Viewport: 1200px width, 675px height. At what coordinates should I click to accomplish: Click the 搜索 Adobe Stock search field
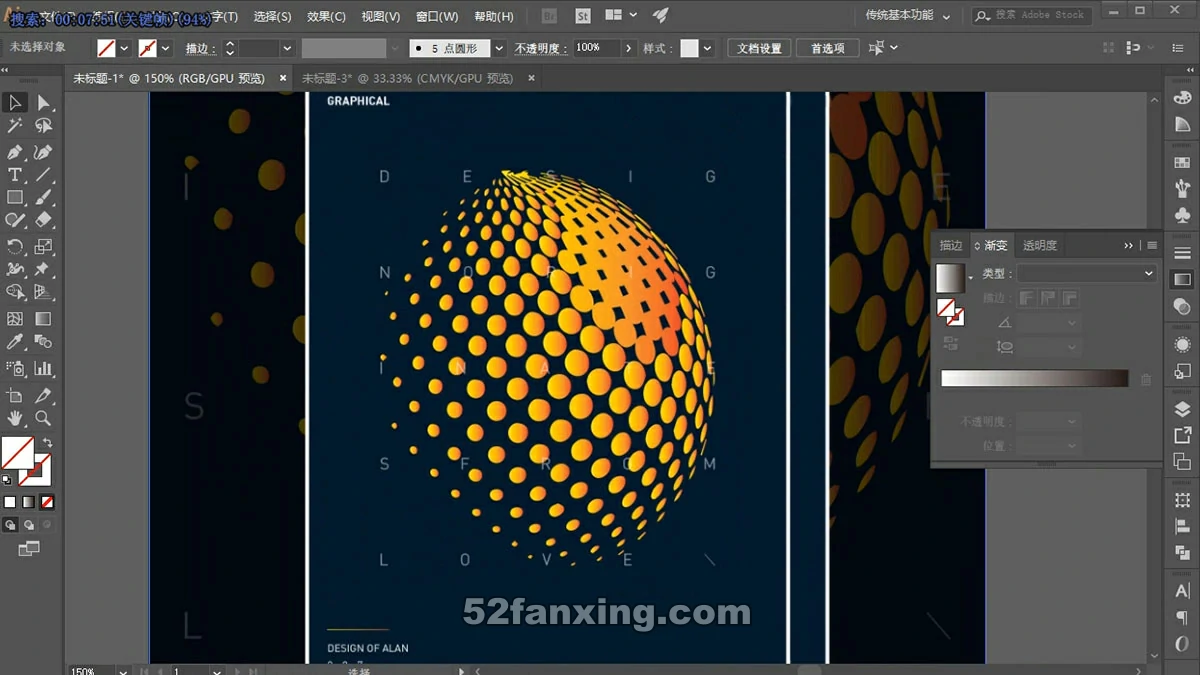point(1033,16)
